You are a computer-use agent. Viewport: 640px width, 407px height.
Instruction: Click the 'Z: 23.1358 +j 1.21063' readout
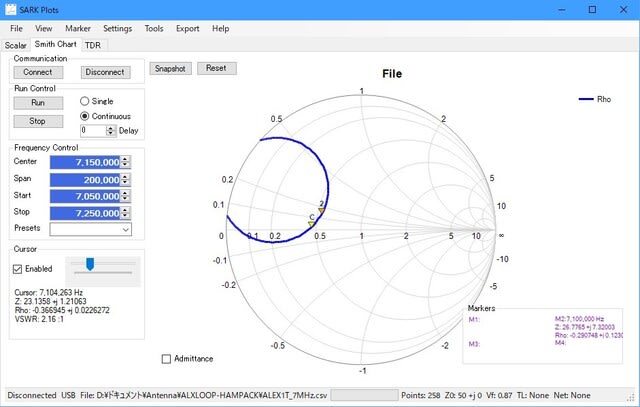coord(51,301)
